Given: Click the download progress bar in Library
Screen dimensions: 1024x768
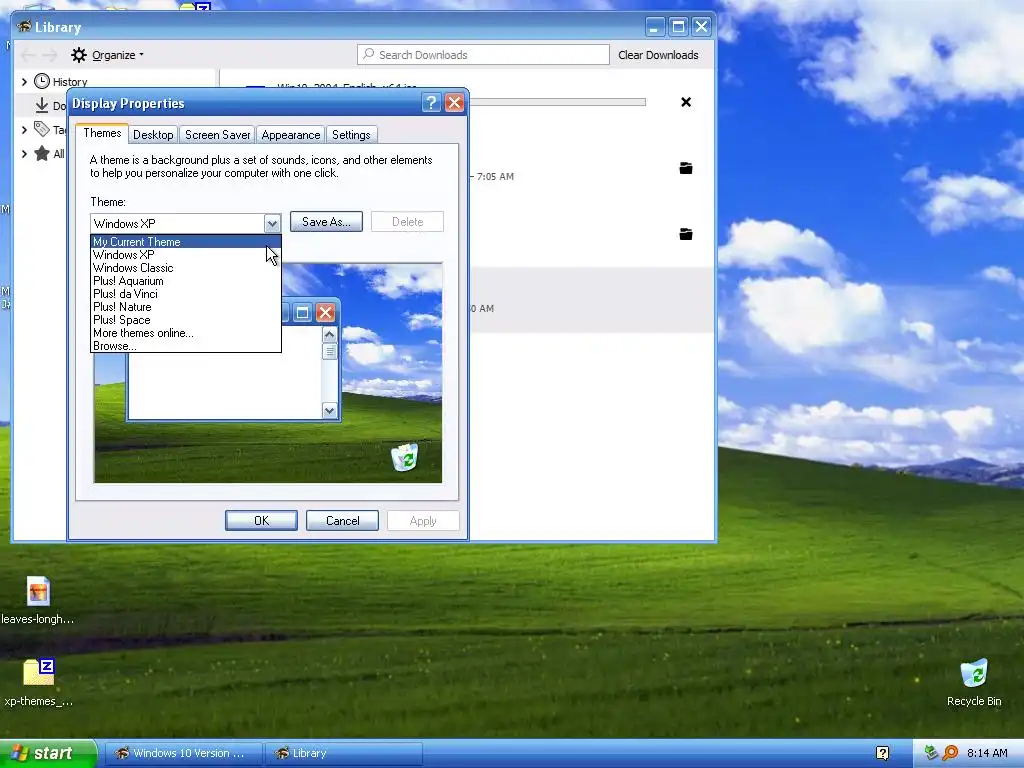Looking at the screenshot, I should tap(558, 102).
